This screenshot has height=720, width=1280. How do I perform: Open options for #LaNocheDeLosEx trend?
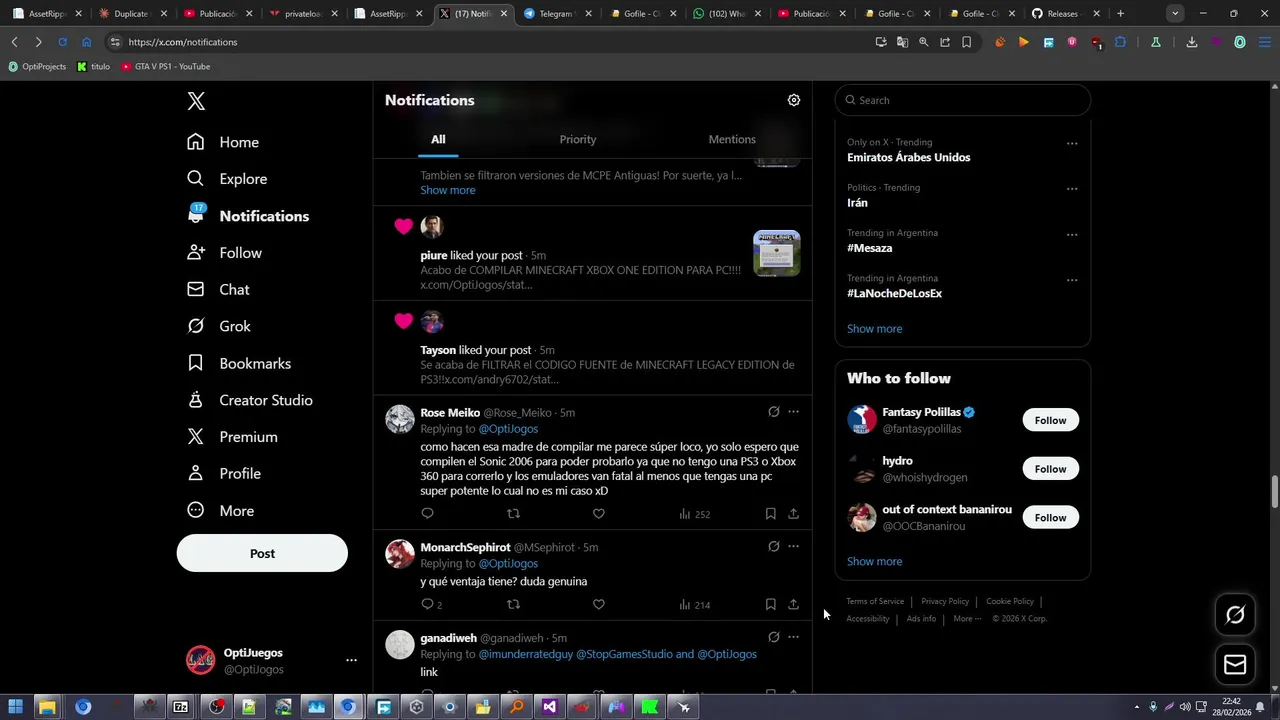click(1072, 280)
